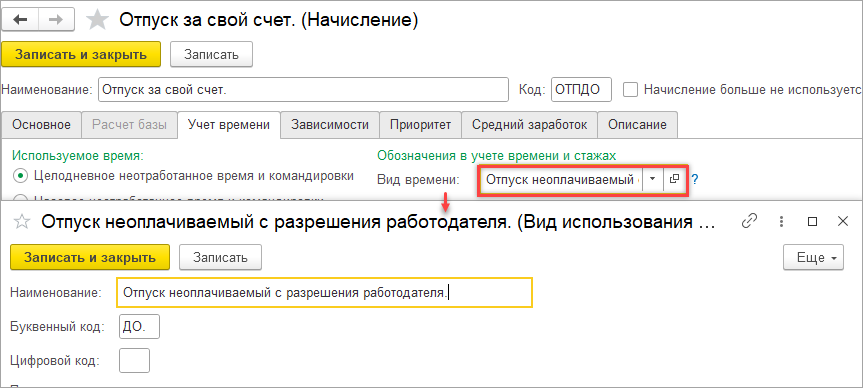Screen dimensions: 863x388
Task: Open the Зависимости tab
Action: point(330,124)
